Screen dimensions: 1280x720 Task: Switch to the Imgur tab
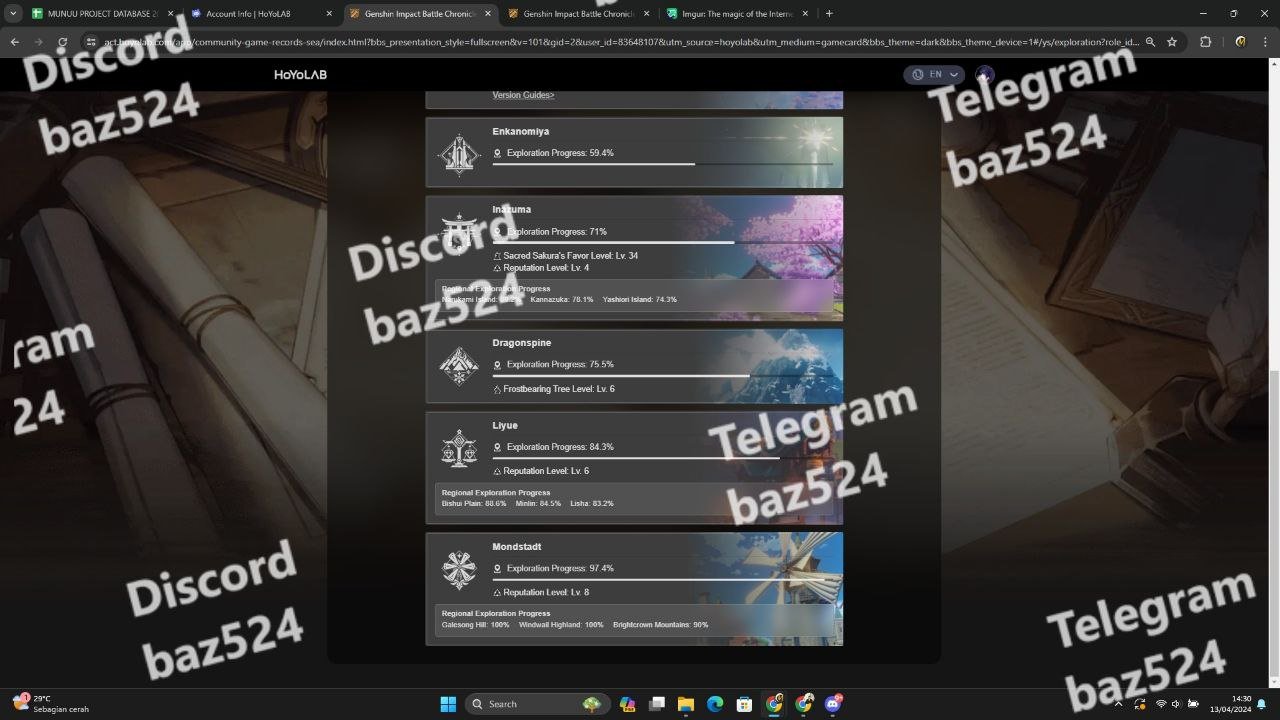click(x=737, y=14)
